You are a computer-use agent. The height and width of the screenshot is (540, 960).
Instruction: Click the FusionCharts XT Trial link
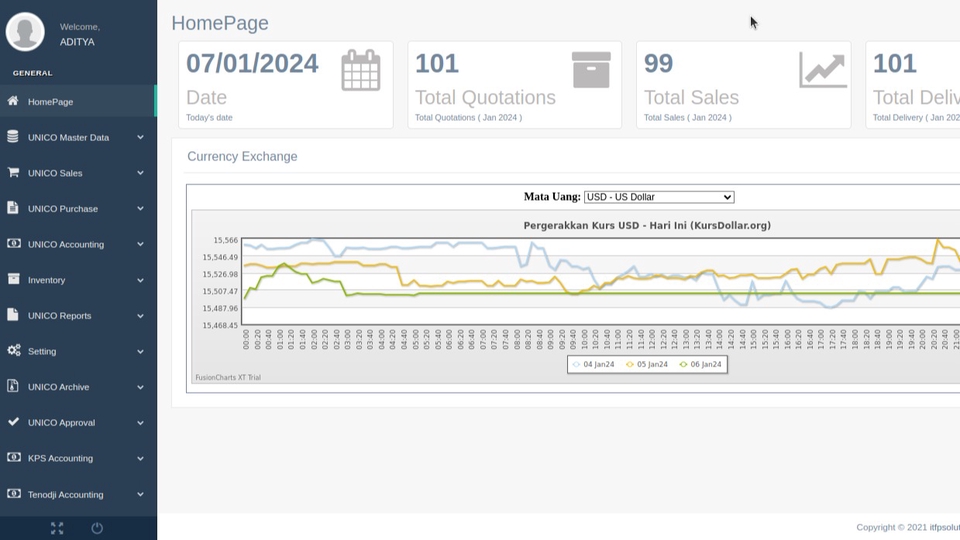(228, 378)
